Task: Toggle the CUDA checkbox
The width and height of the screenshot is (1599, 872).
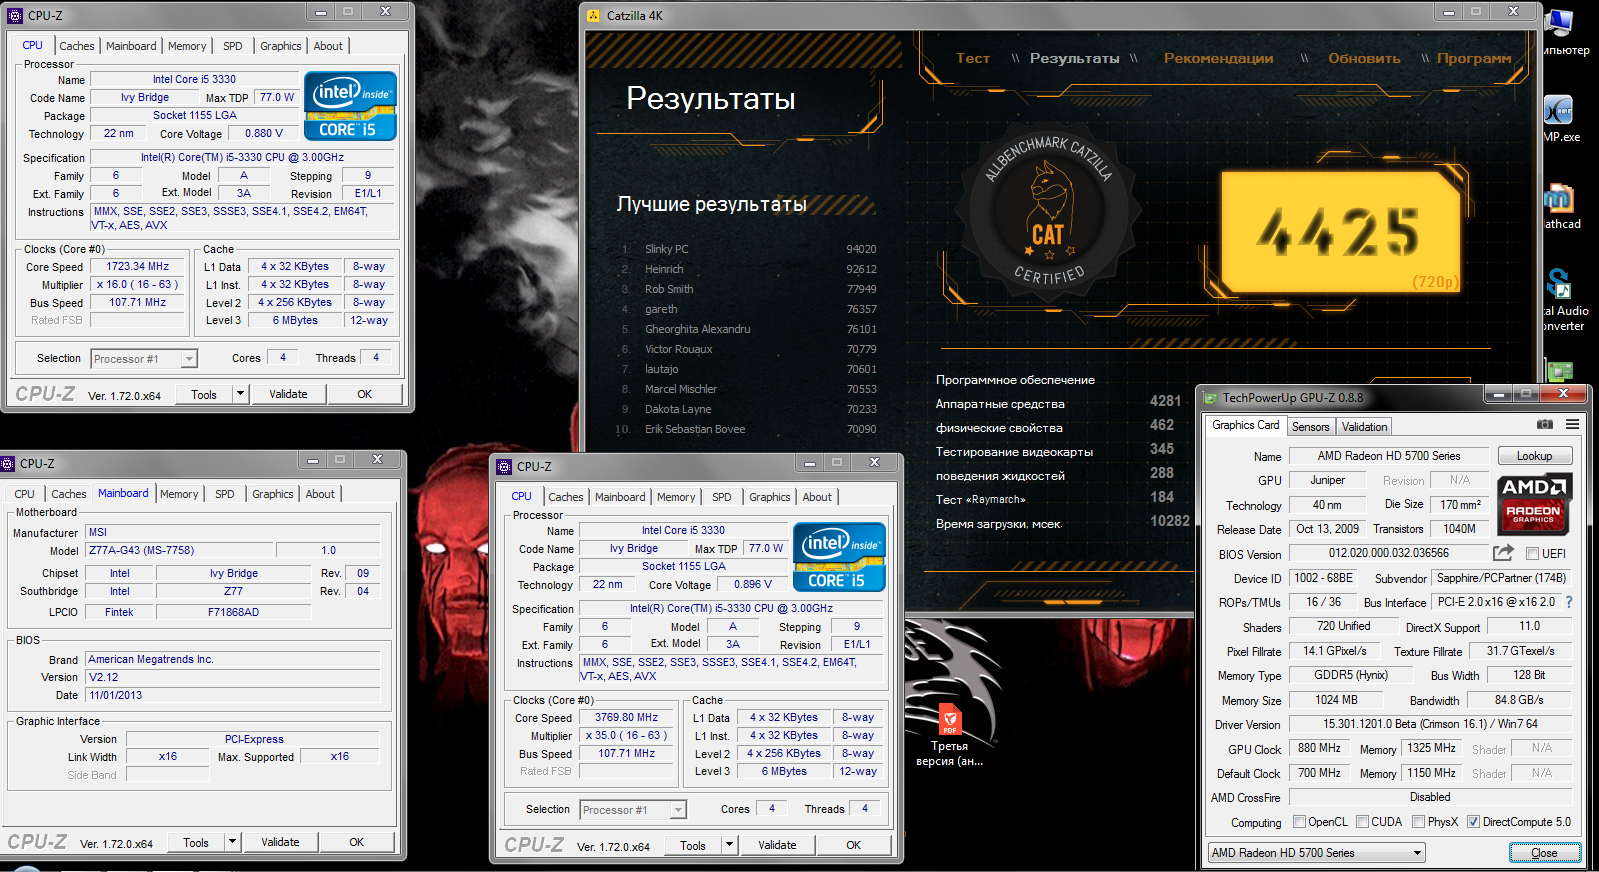Action: click(x=1362, y=822)
